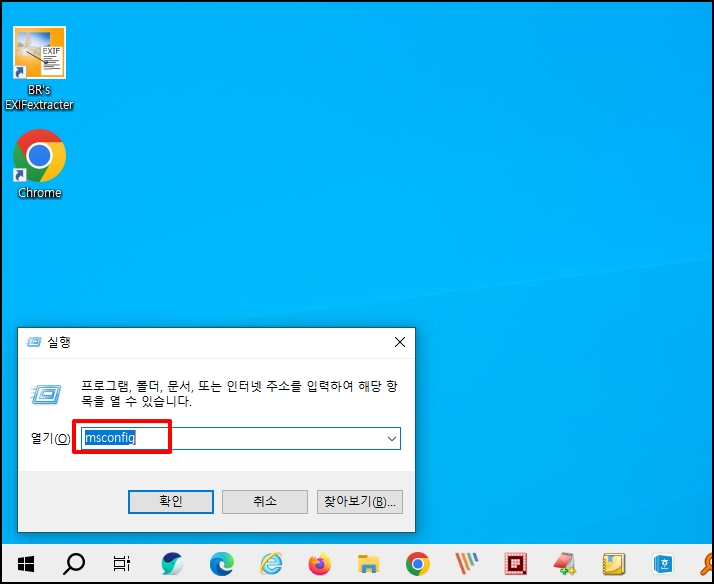Image resolution: width=714 pixels, height=584 pixels.
Task: Browse files with 찾아보기(B)... button
Action: (360, 502)
